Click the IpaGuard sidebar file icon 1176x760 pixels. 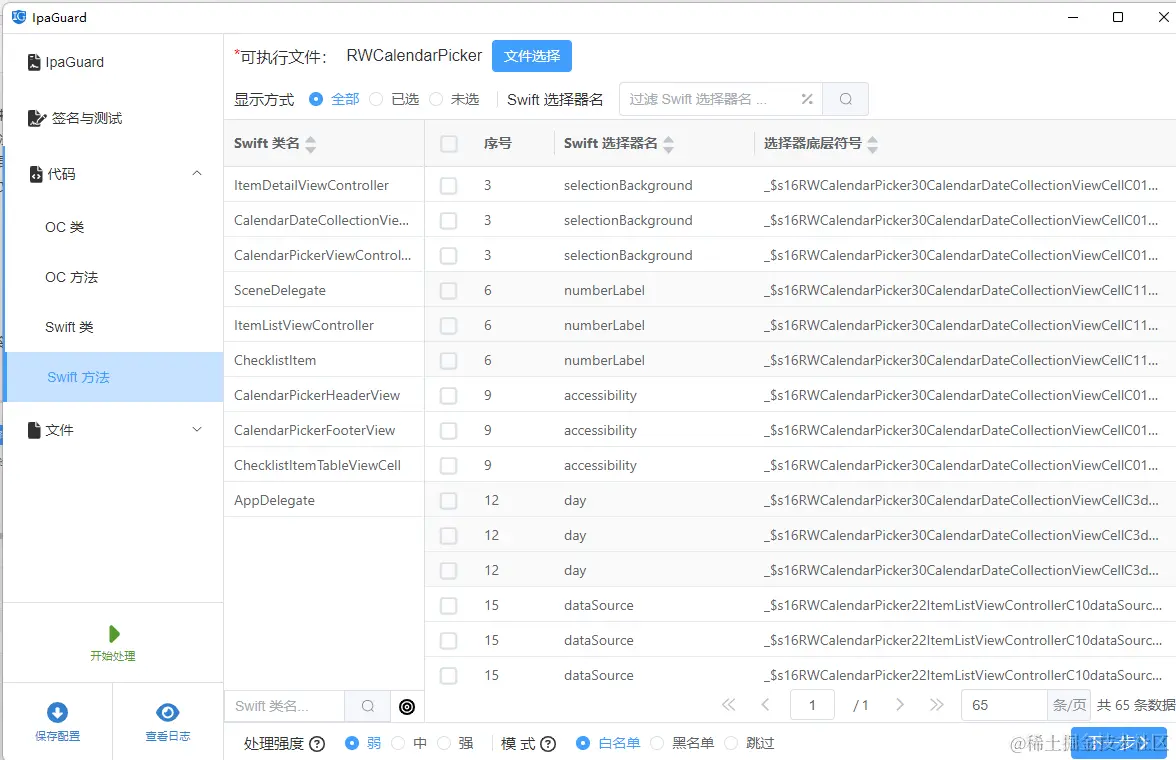pyautogui.click(x=34, y=62)
